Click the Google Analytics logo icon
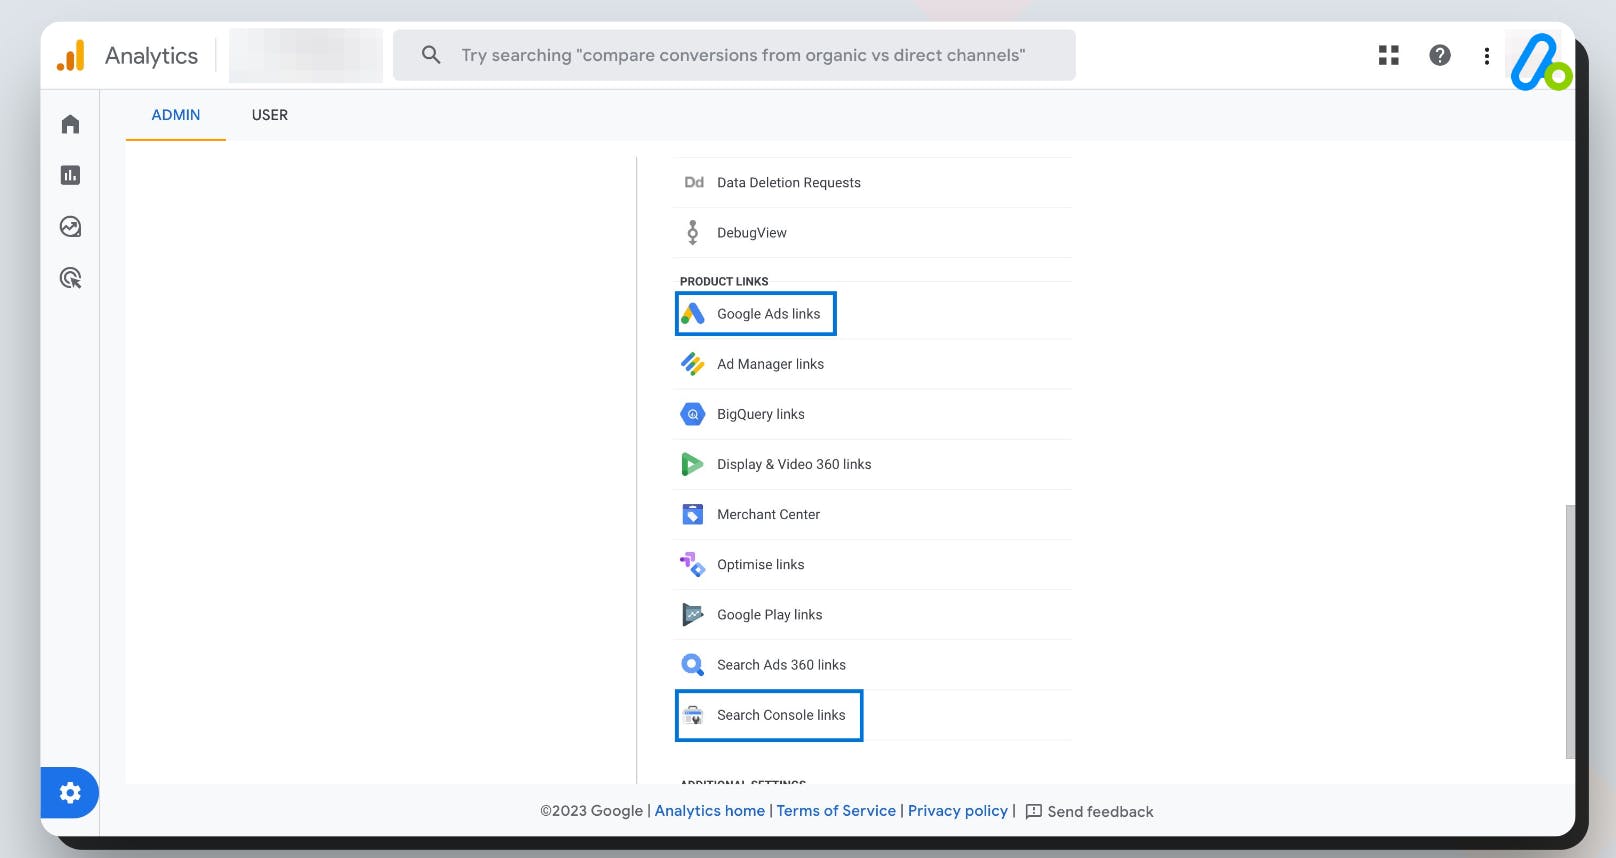 tap(70, 55)
